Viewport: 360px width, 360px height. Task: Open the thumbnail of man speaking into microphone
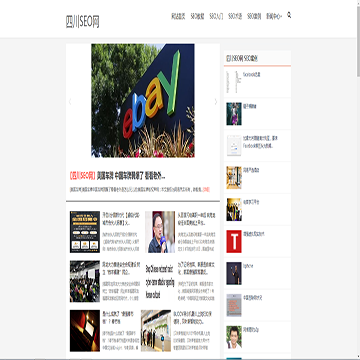(x=160, y=232)
